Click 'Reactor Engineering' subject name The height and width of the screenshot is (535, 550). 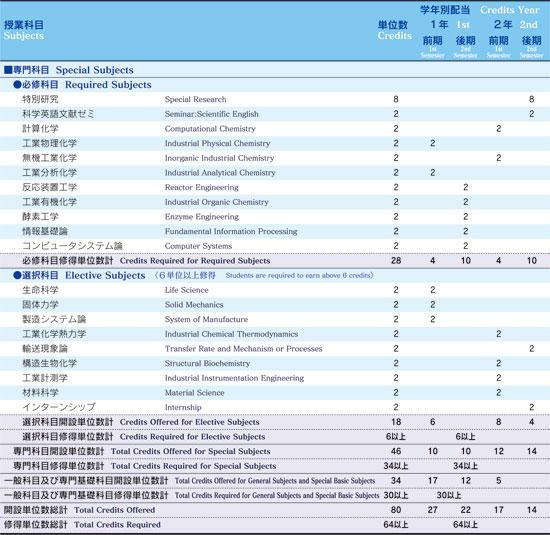tap(202, 187)
